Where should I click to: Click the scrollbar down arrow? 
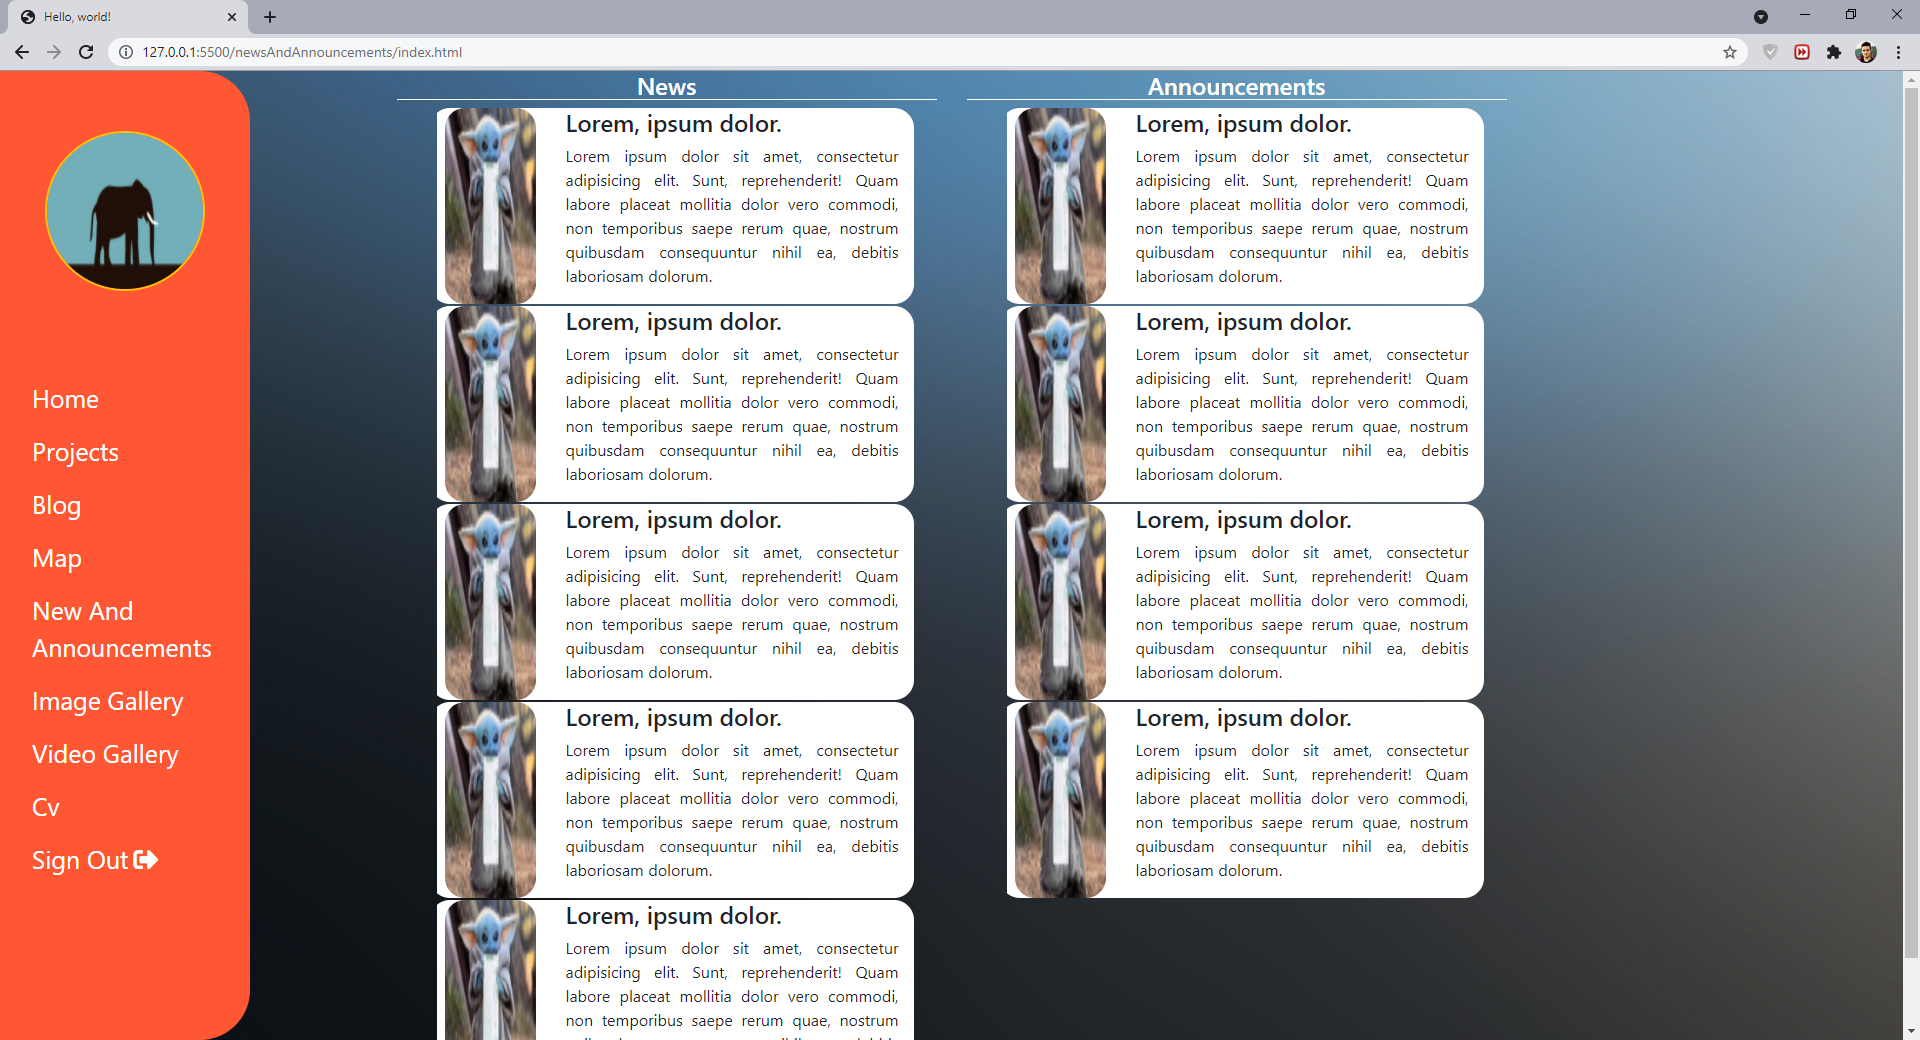1911,1030
